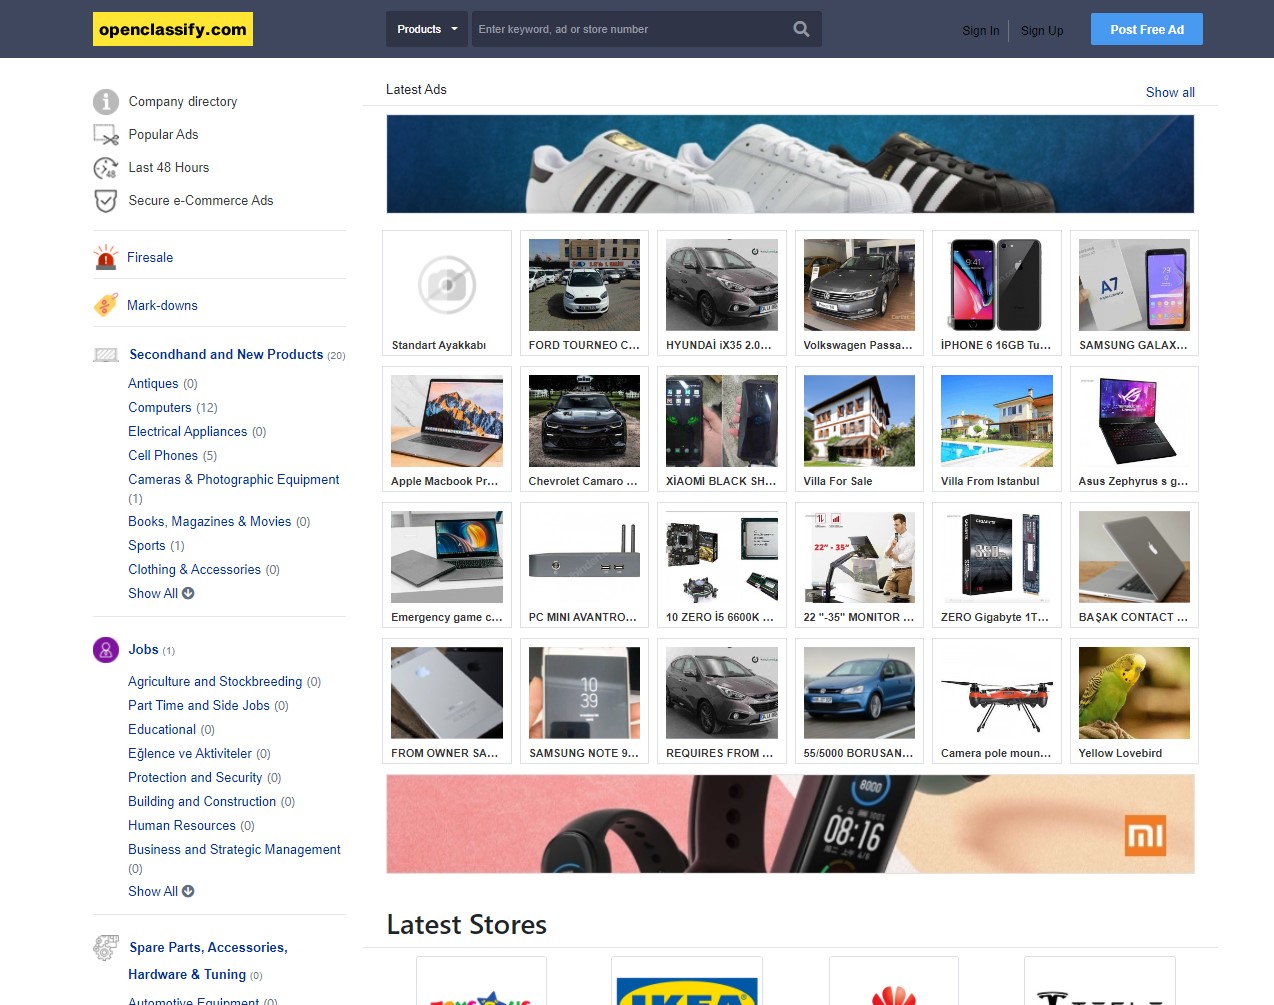Open Spare Parts, Accessories category link
Screen dimensions: 1274x1005
point(208,961)
